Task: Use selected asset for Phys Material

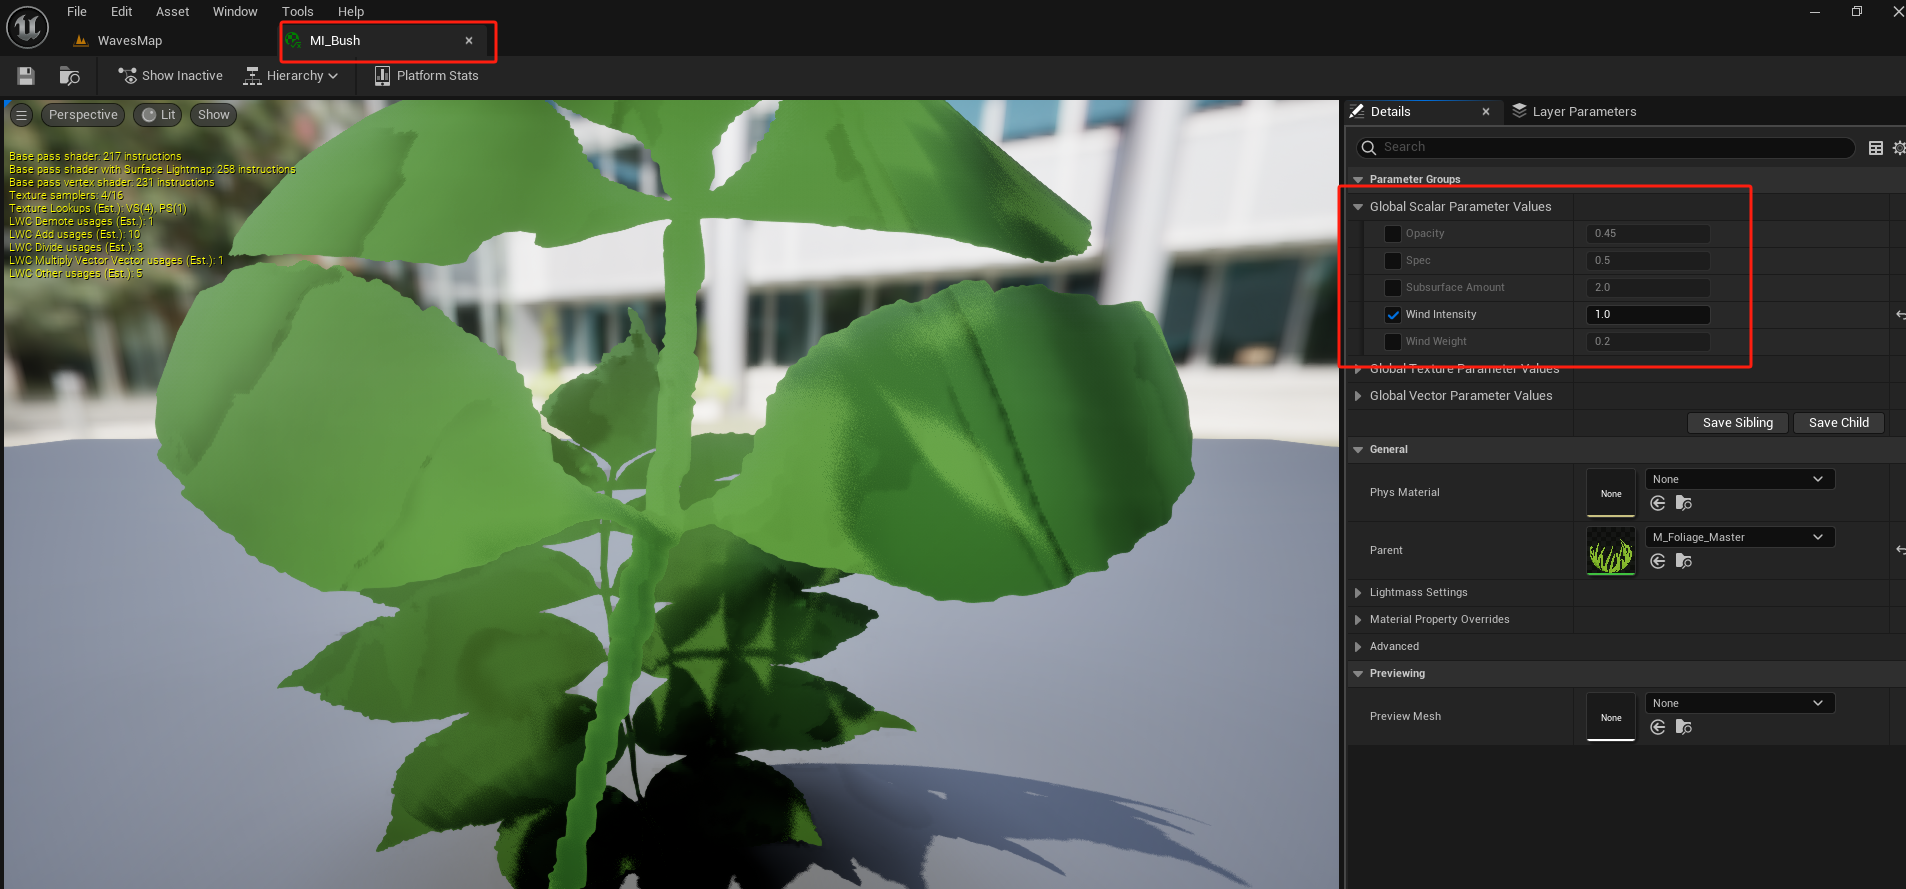Action: pos(1658,503)
